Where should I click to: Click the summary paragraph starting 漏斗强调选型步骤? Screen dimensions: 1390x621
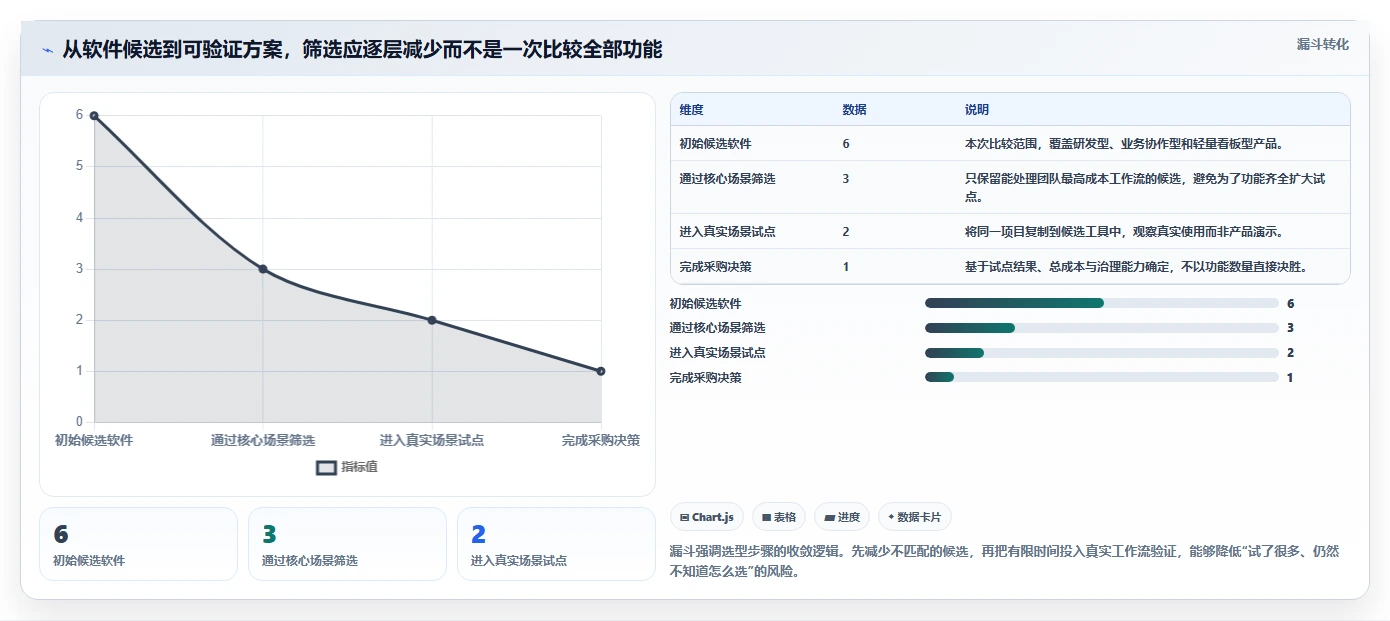tap(1004, 562)
